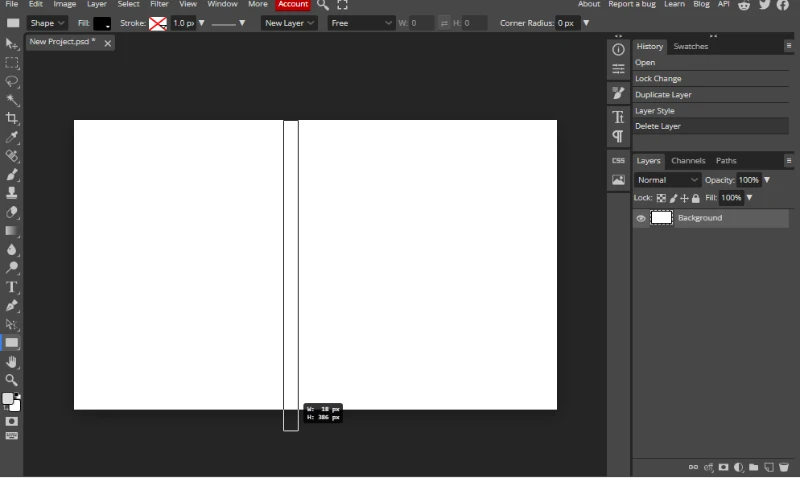The width and height of the screenshot is (800, 478).
Task: Toggle the width-height link button
Action: point(444,23)
